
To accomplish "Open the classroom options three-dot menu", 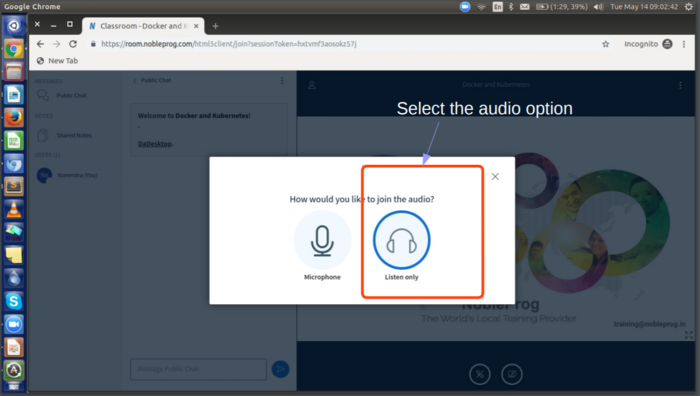I will point(680,85).
